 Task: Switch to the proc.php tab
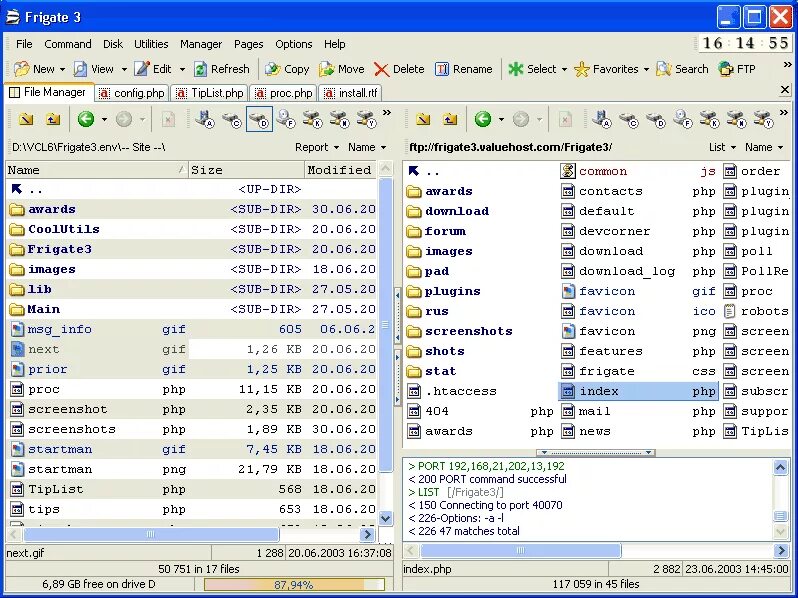(x=283, y=94)
